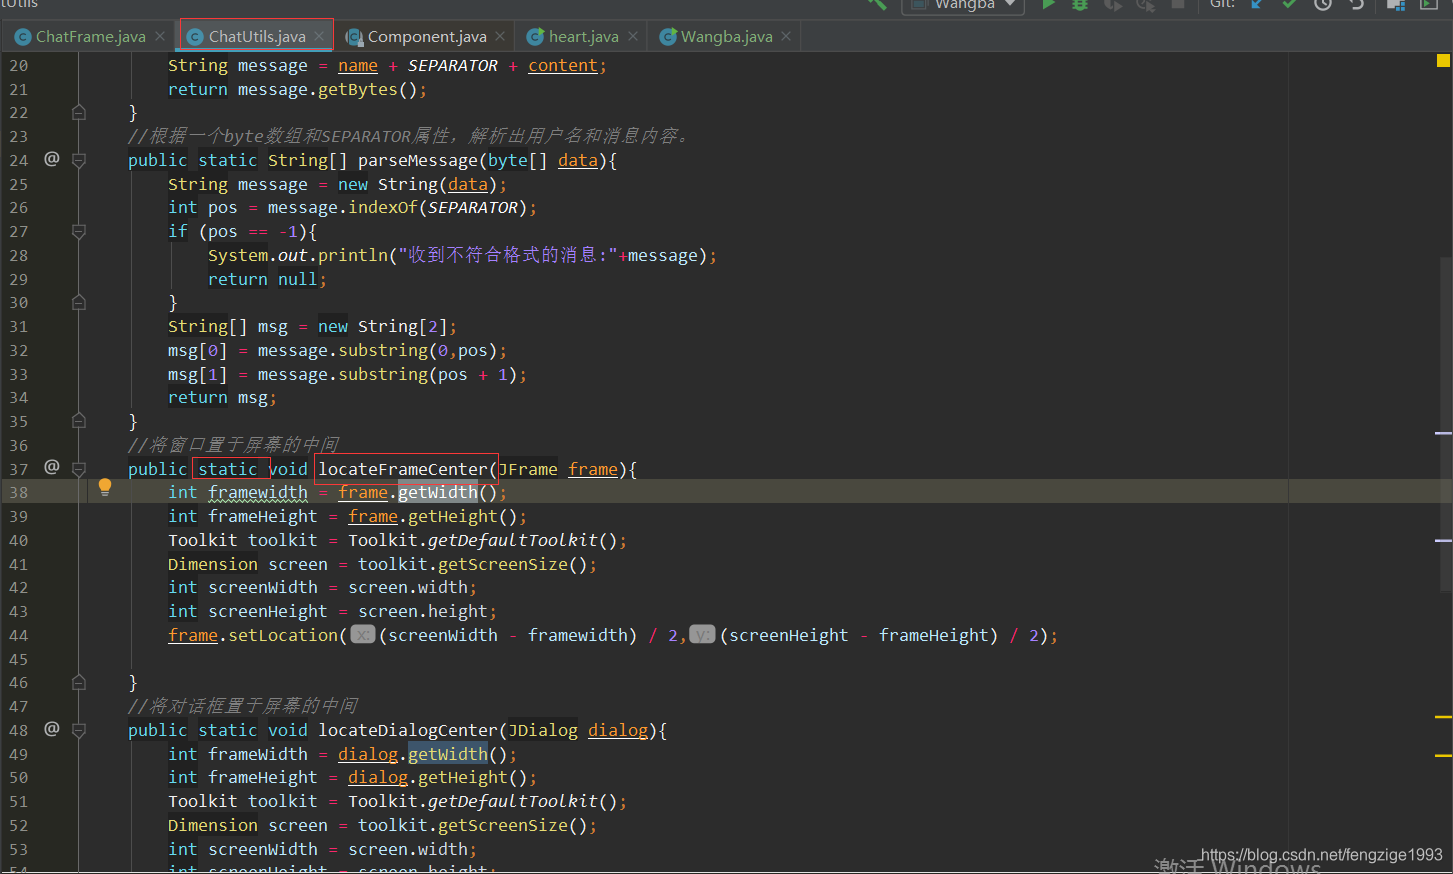Click 'println' on line 28
This screenshot has width=1453, height=874.
pos(353,255)
